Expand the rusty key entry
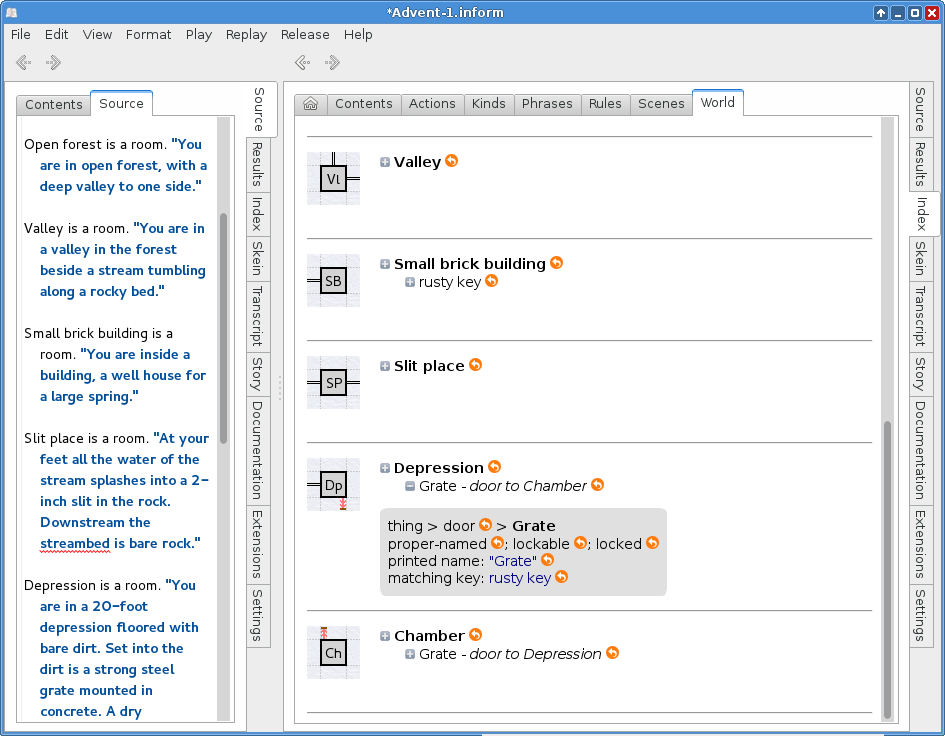Screen dimensions: 945x736 click(410, 282)
